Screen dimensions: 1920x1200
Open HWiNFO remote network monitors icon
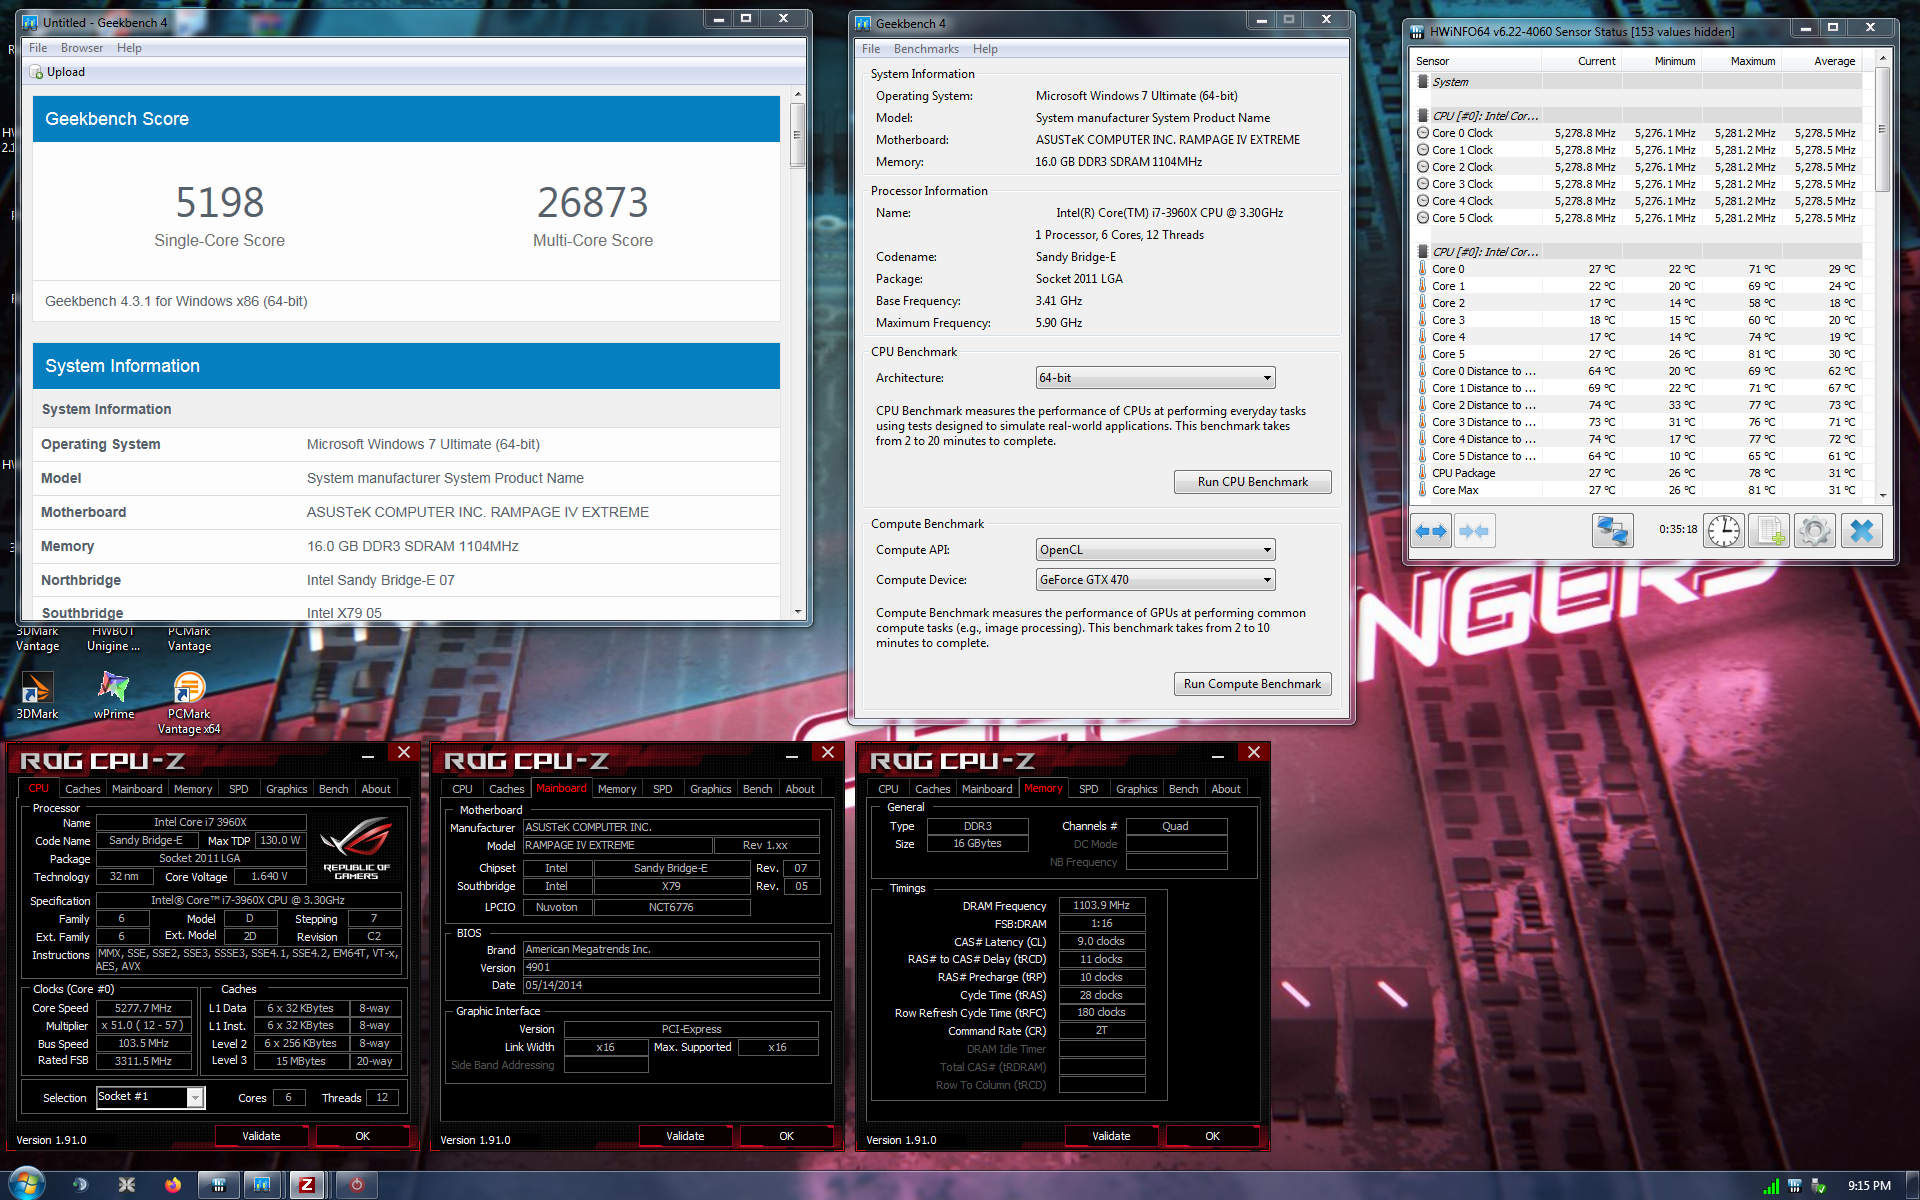coord(1612,531)
